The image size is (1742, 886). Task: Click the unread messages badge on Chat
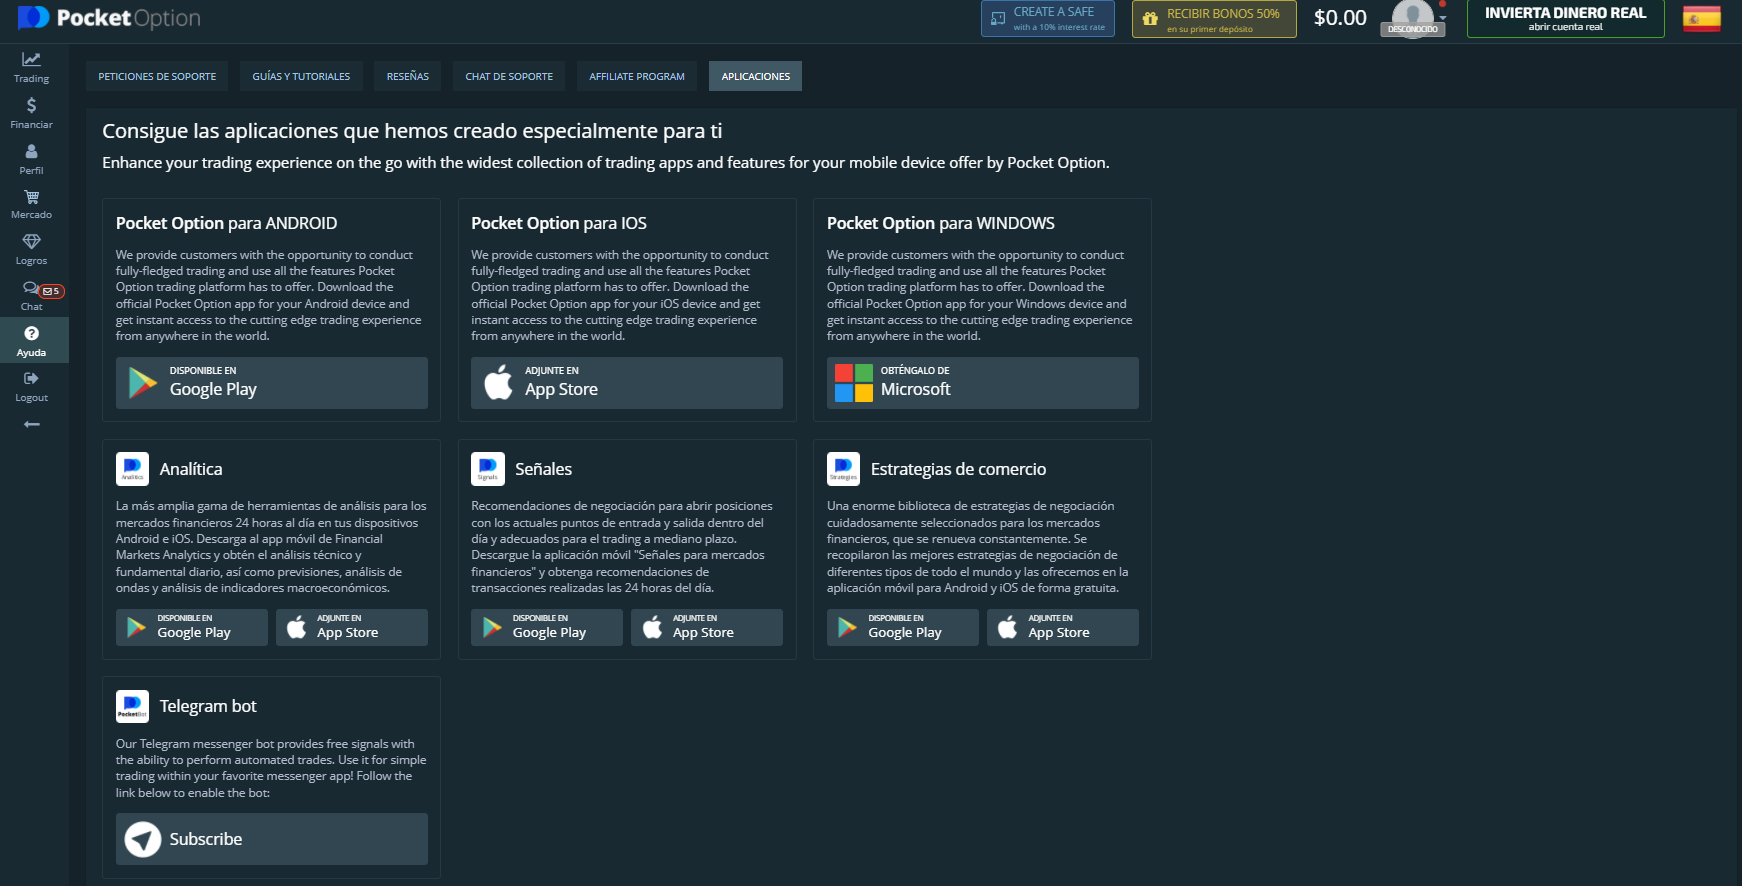pos(51,291)
